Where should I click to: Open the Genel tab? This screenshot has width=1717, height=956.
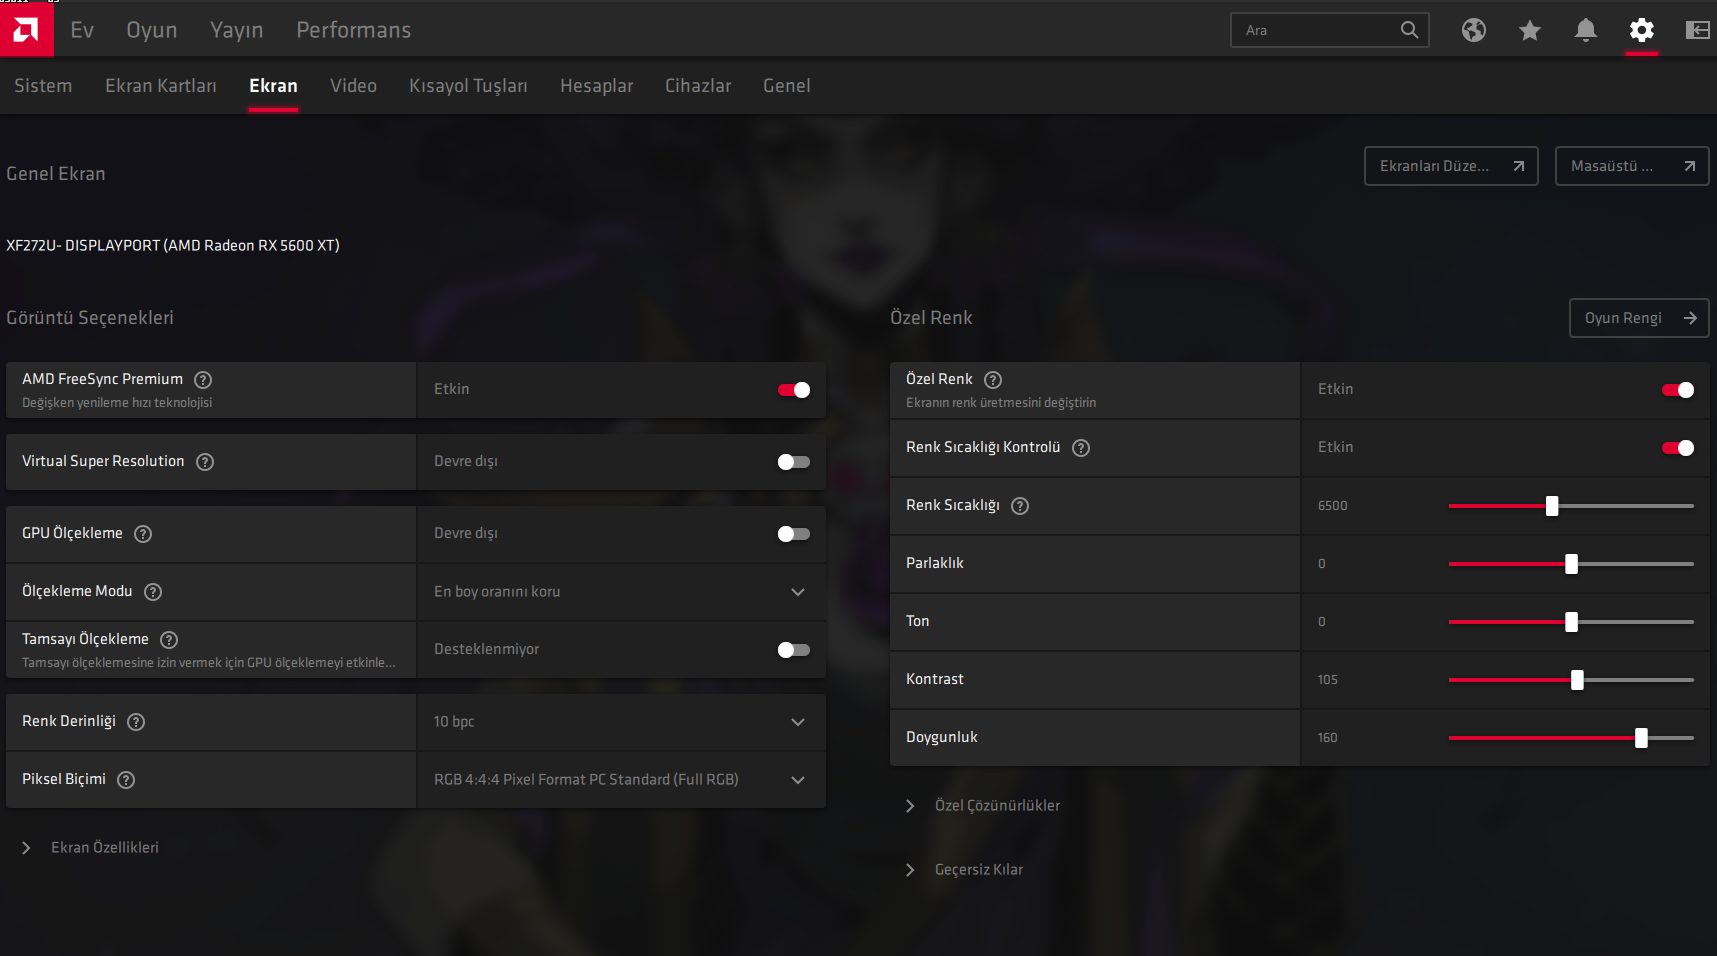point(787,86)
